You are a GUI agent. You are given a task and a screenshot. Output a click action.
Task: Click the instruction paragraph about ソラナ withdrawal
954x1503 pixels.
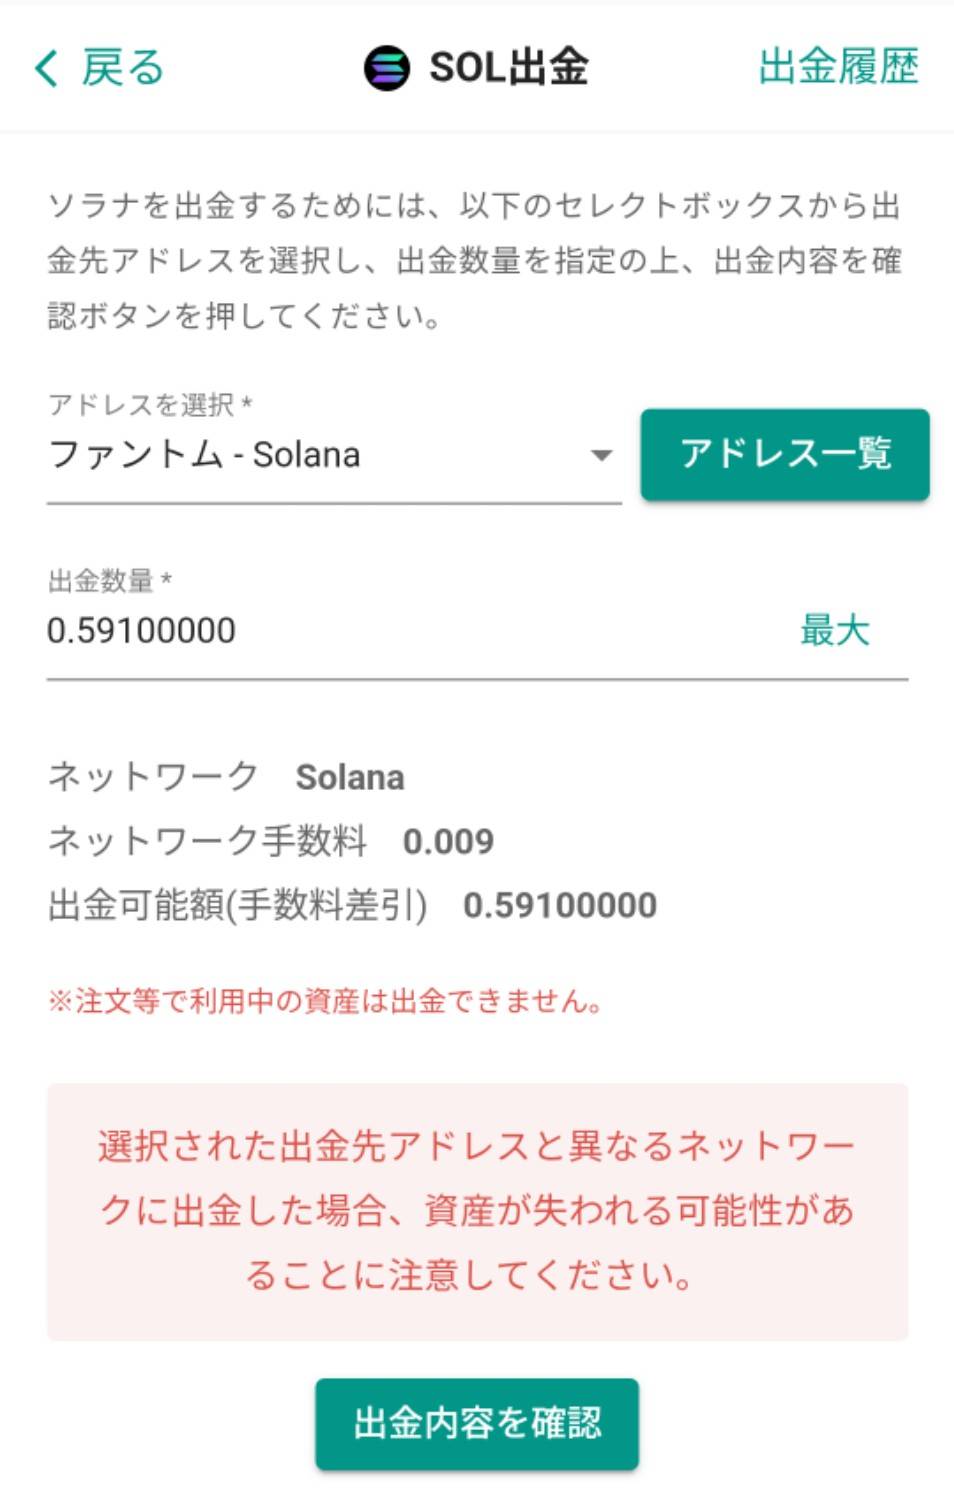(475, 261)
